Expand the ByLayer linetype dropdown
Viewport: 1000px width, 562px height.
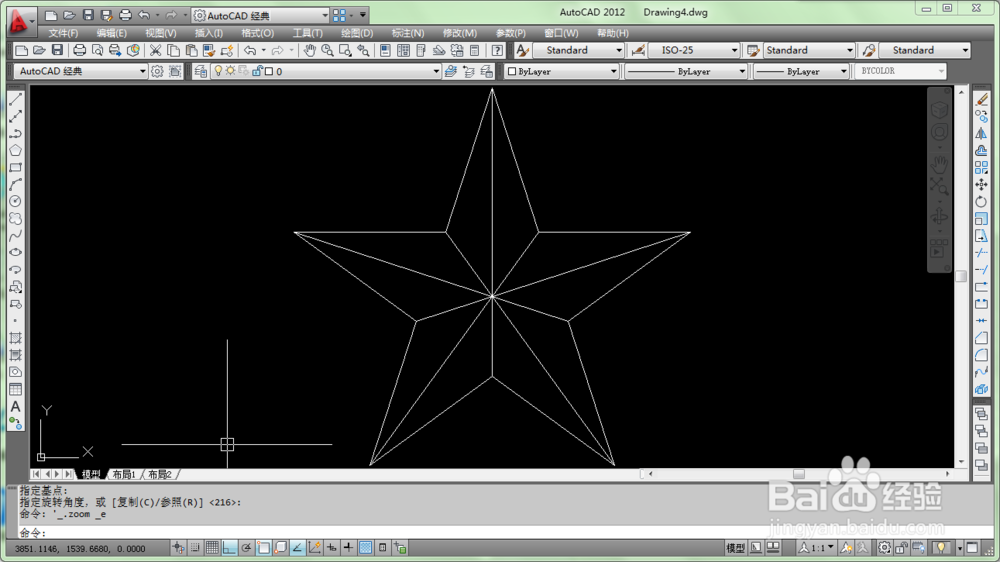686,71
